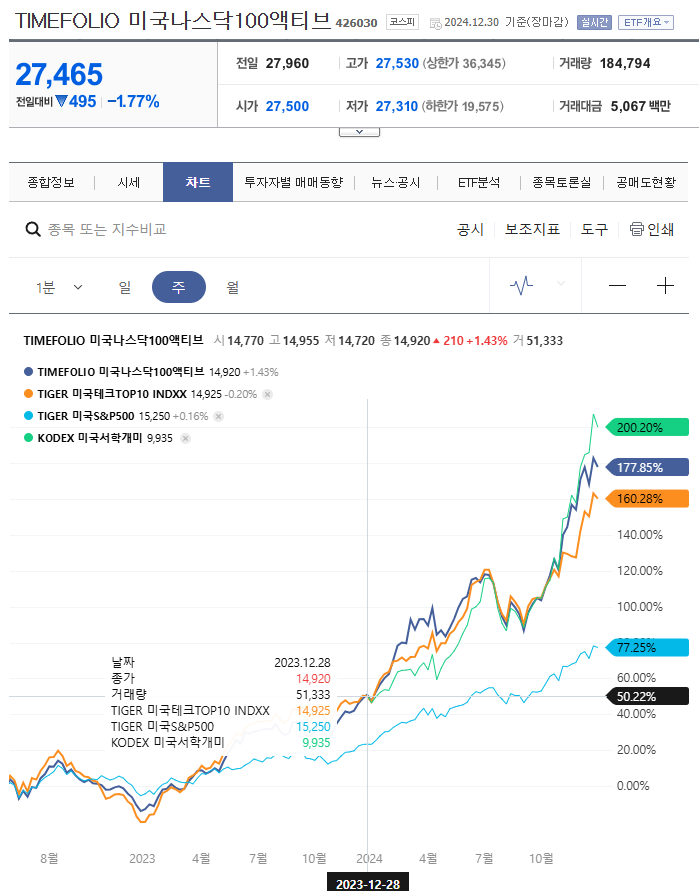The image size is (699, 891).
Task: Open the 종목토론실 tab
Action: [x=561, y=182]
